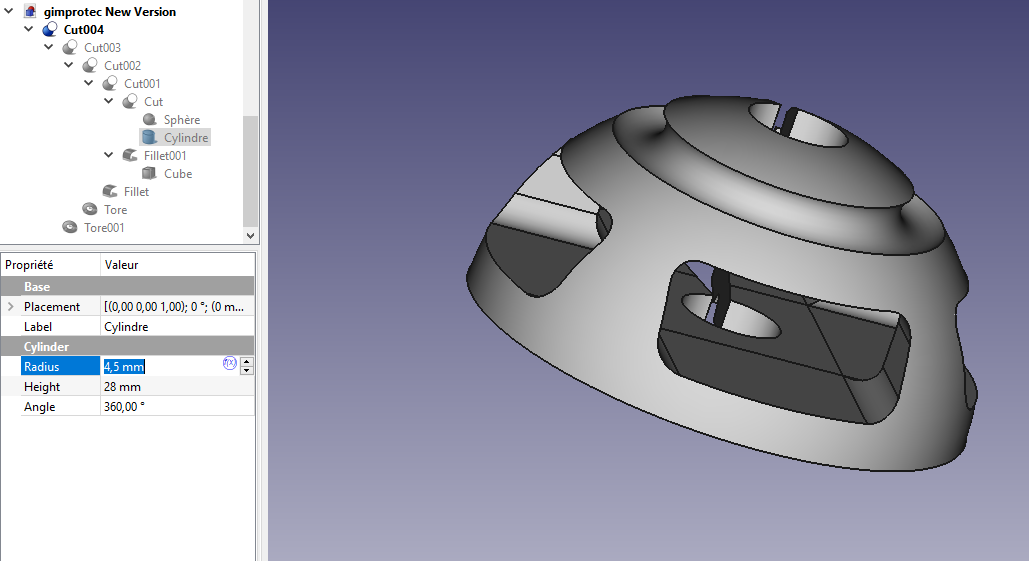Click the Cylindre cylinder icon in tree
This screenshot has width=1029, height=561.
pyautogui.click(x=150, y=138)
